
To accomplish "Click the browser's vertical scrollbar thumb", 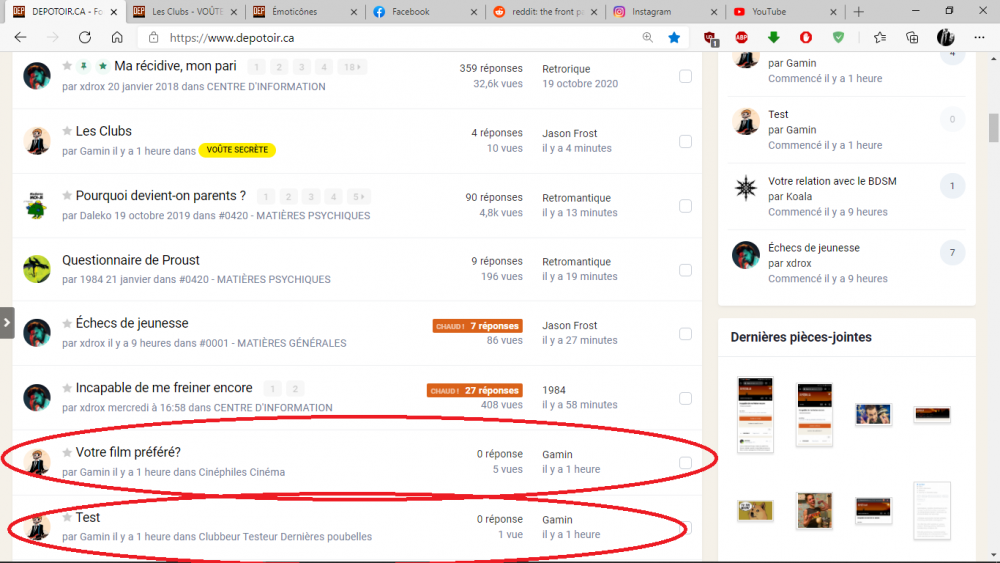I will tap(993, 128).
